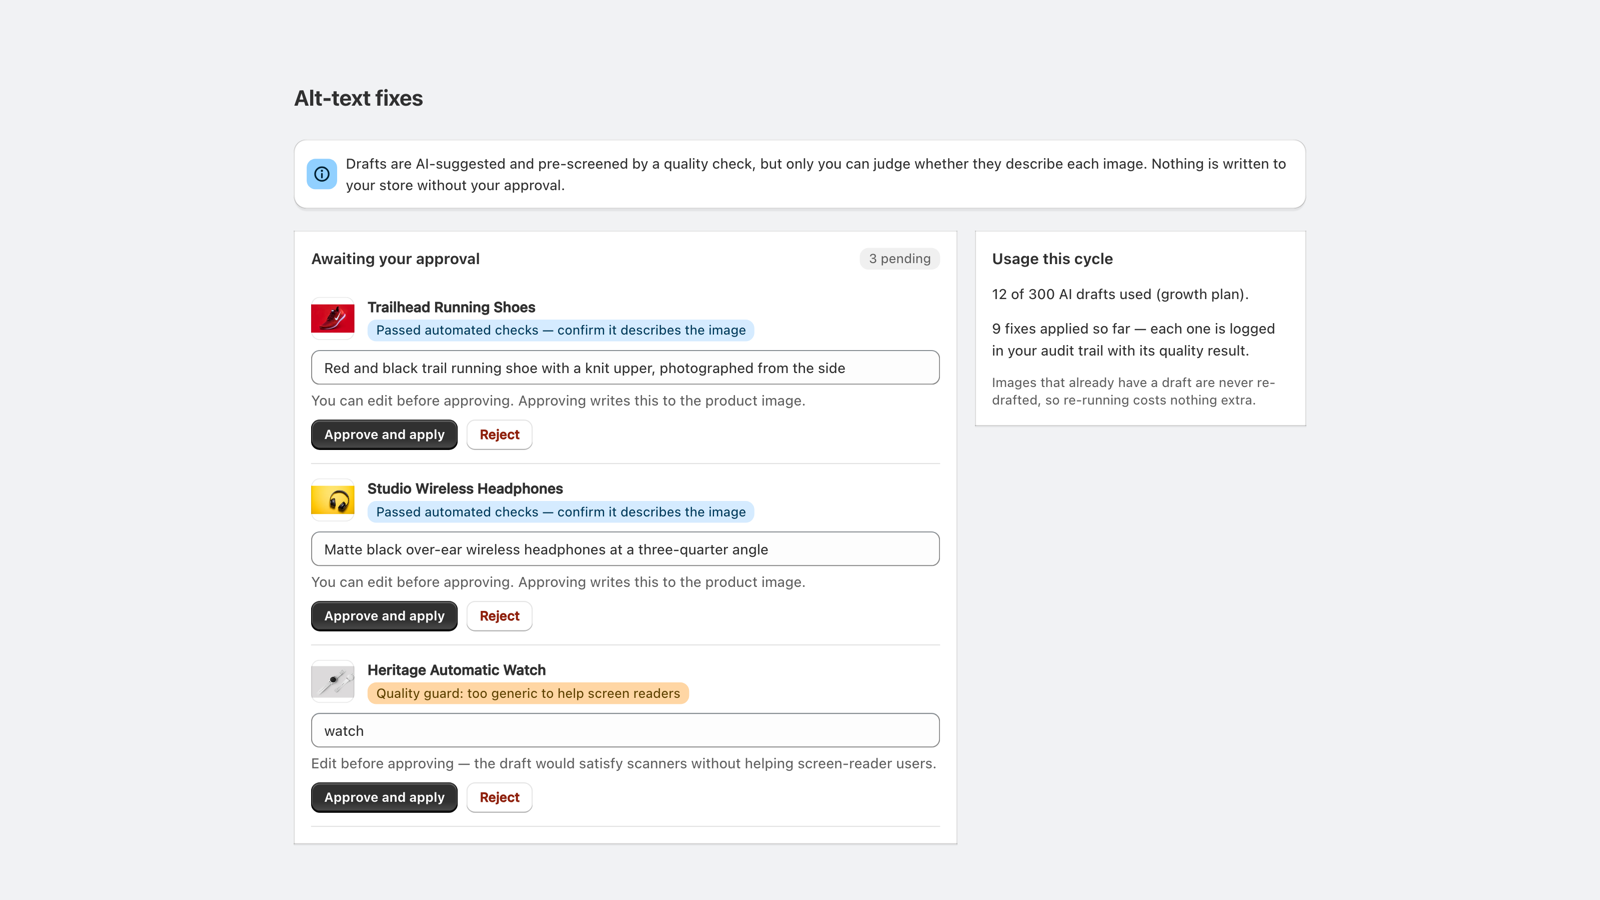
Task: Click the quality guard warning badge
Action: click(x=528, y=693)
